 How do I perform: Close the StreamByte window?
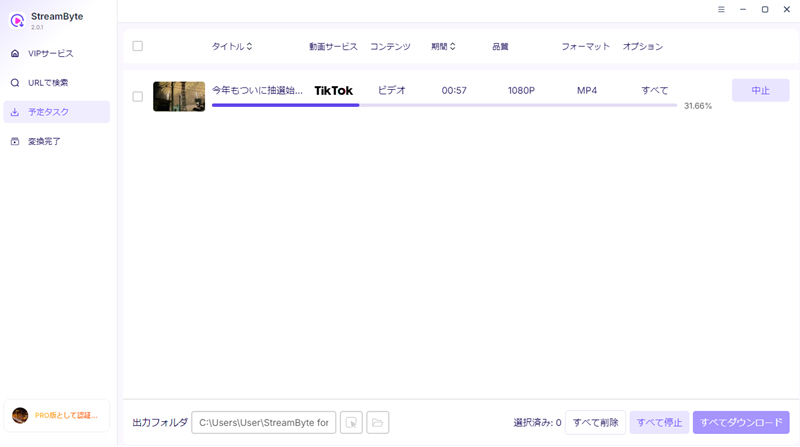[x=787, y=9]
